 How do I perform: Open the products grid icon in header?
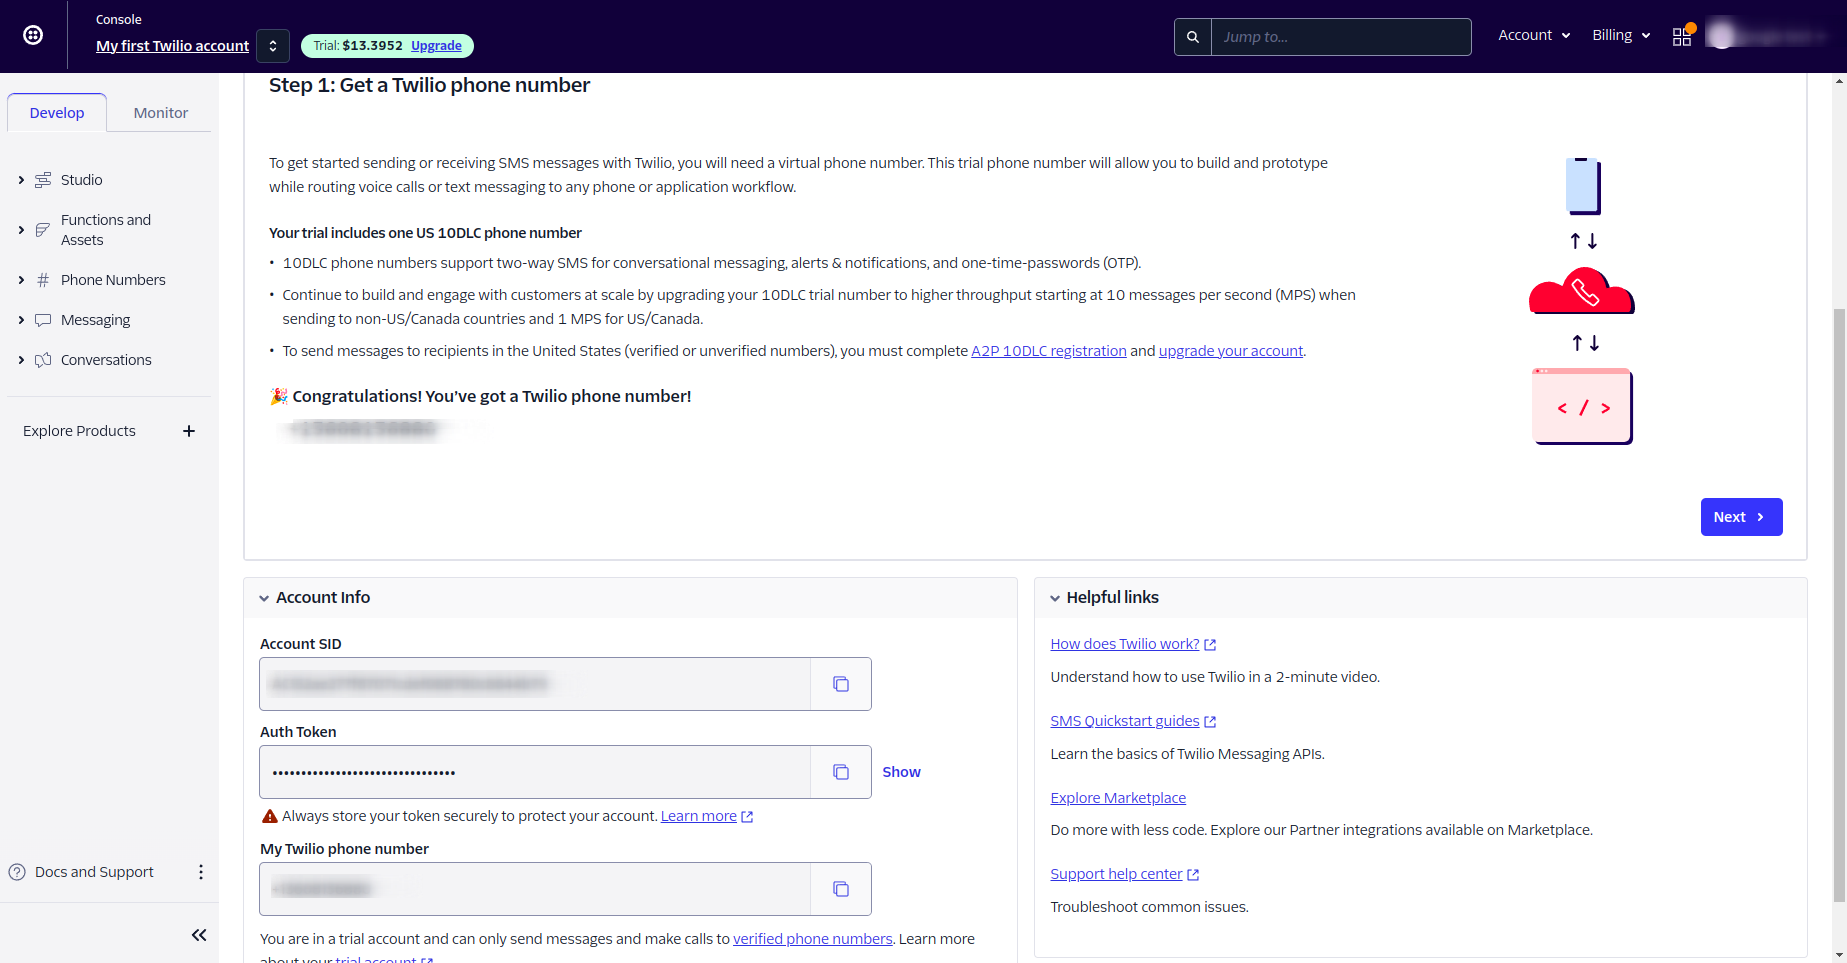click(1682, 36)
